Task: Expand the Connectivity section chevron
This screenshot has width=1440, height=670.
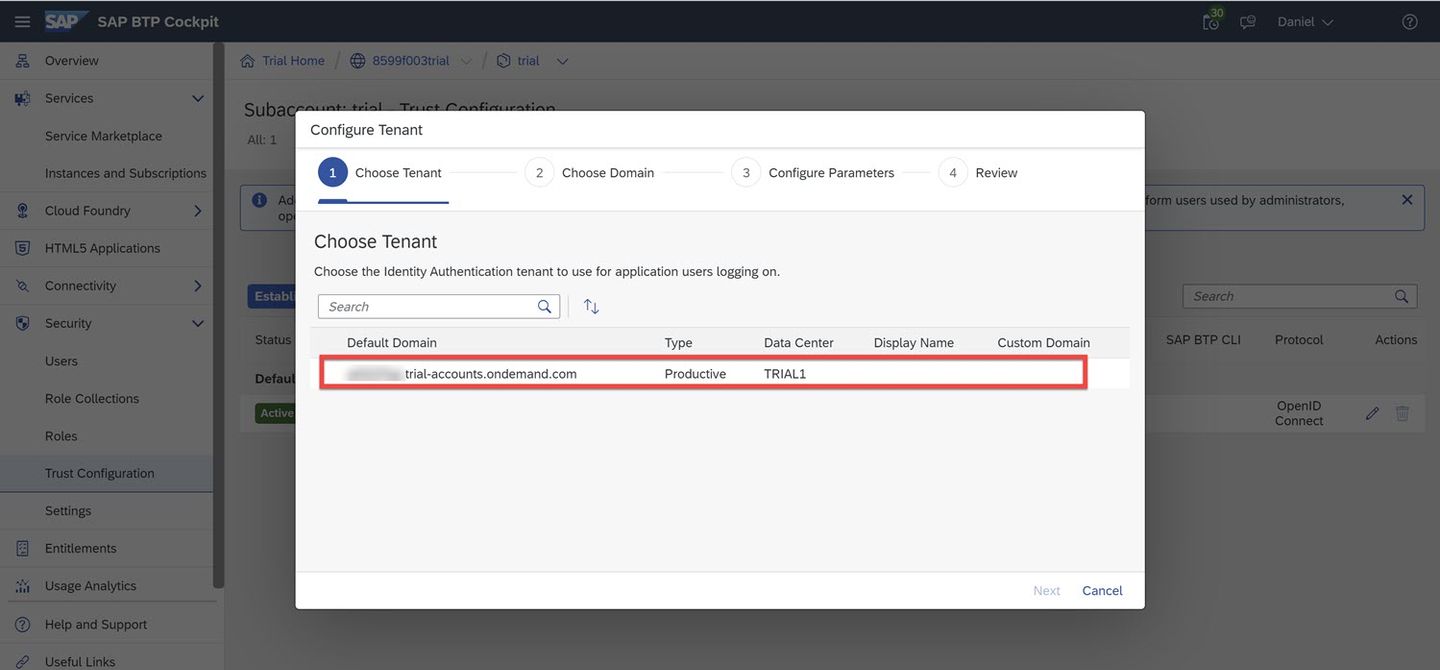Action: [x=198, y=286]
